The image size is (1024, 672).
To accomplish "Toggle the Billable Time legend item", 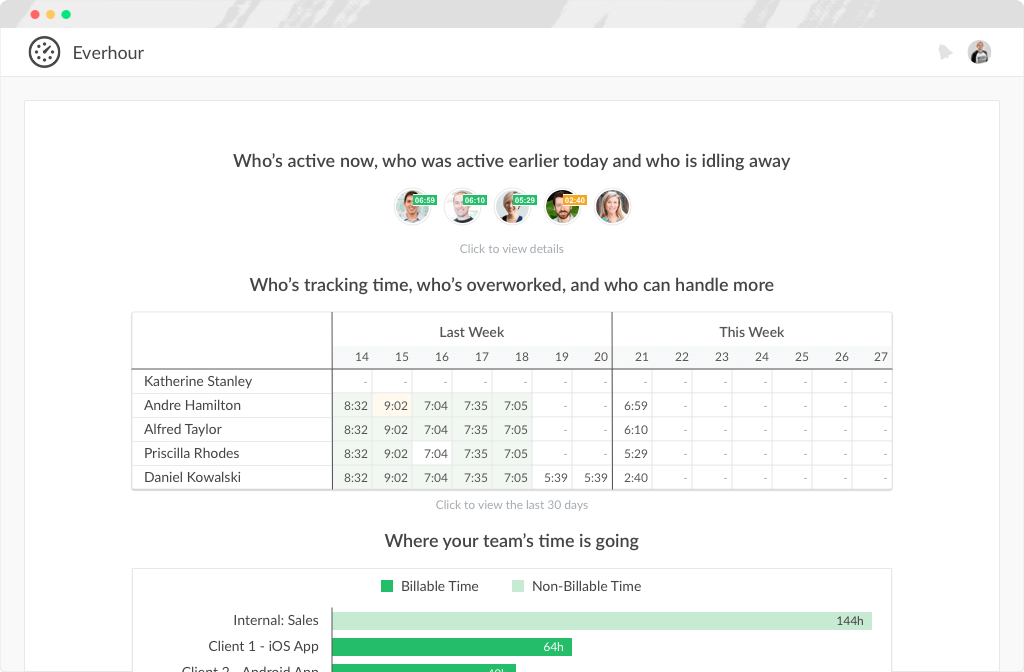I will 430,586.
